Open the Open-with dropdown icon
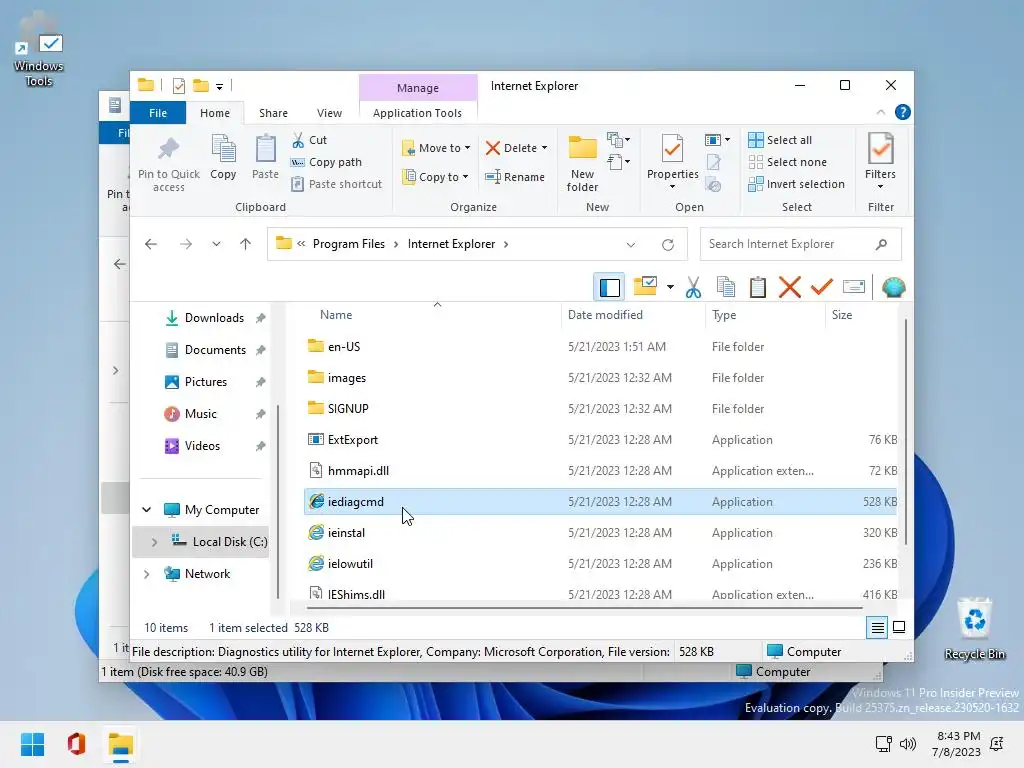This screenshot has height=768, width=1024. click(x=717, y=140)
